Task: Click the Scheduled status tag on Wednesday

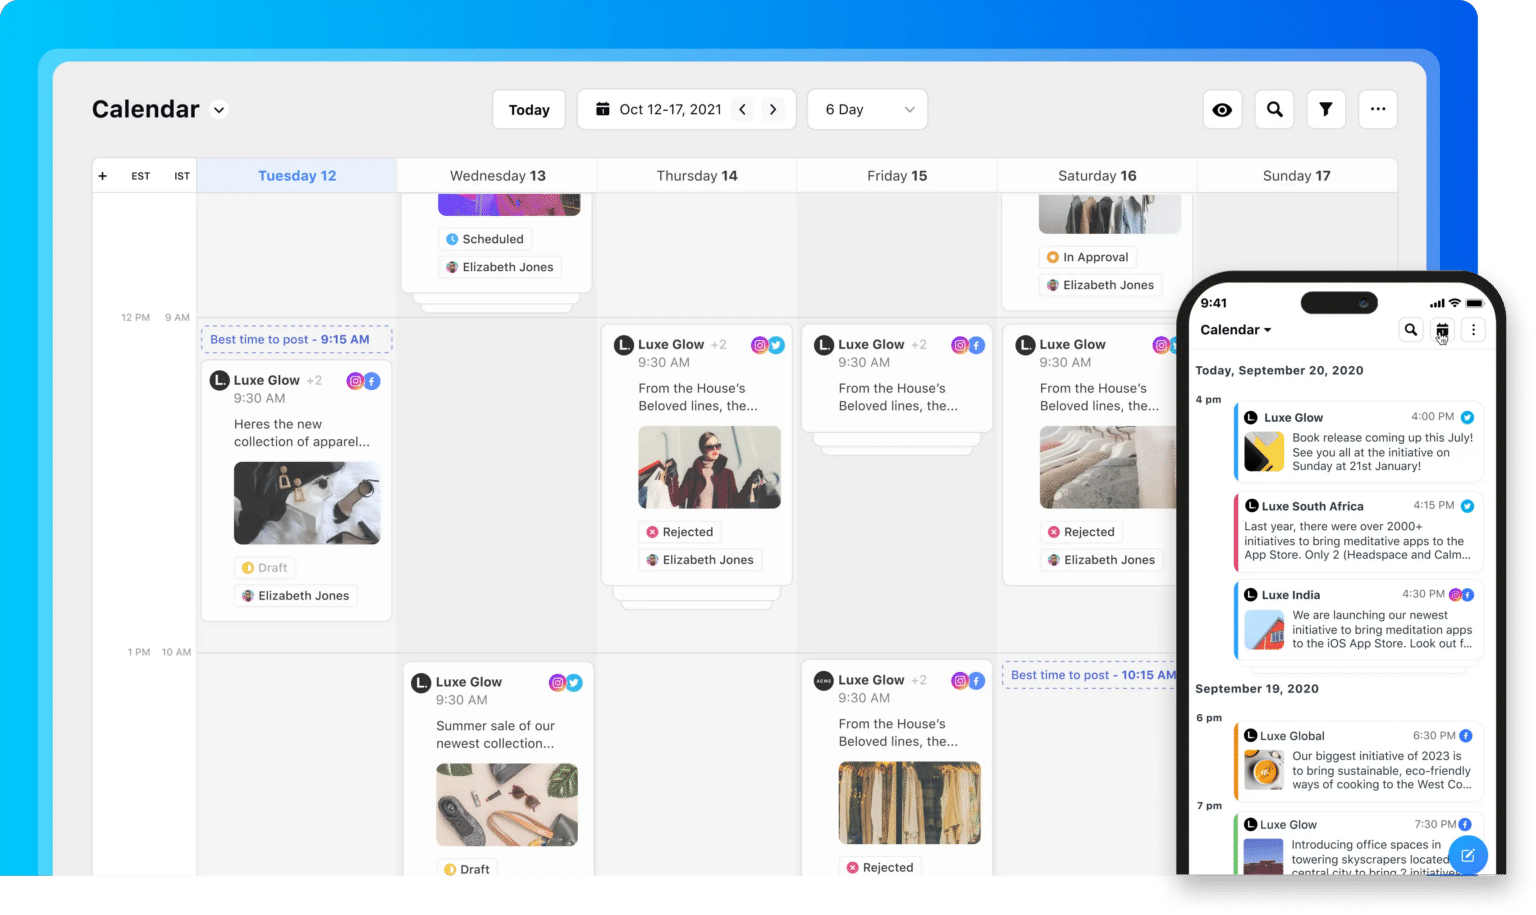Action: tap(485, 240)
